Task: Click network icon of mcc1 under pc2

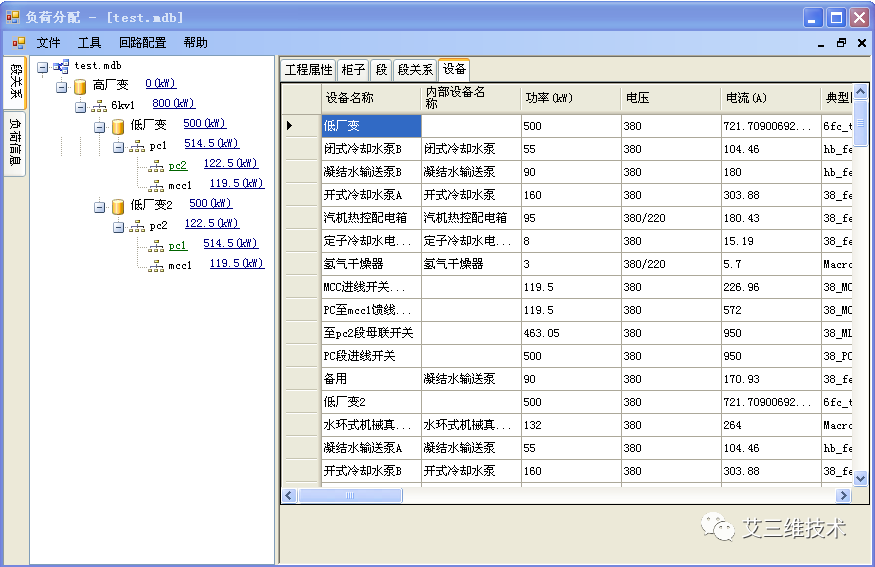Action: (x=156, y=266)
